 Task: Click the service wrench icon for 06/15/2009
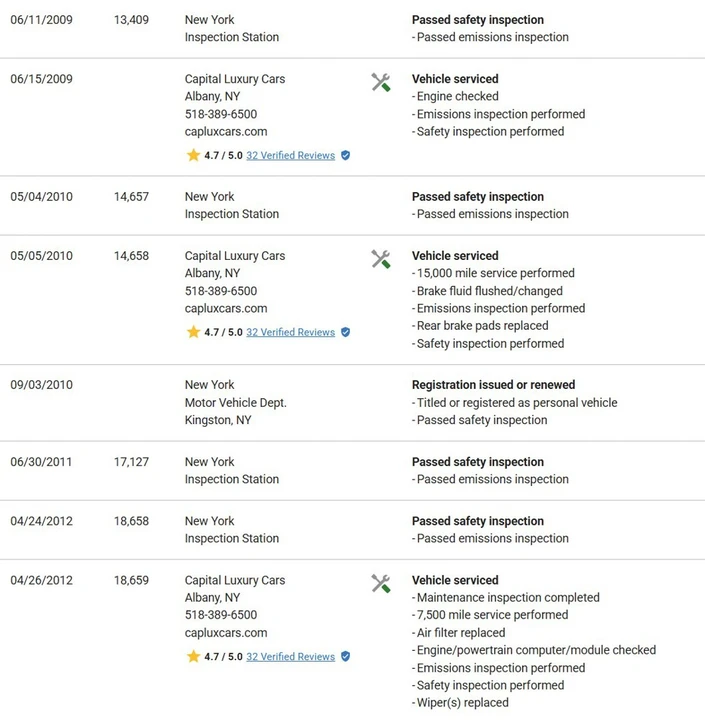coord(381,83)
